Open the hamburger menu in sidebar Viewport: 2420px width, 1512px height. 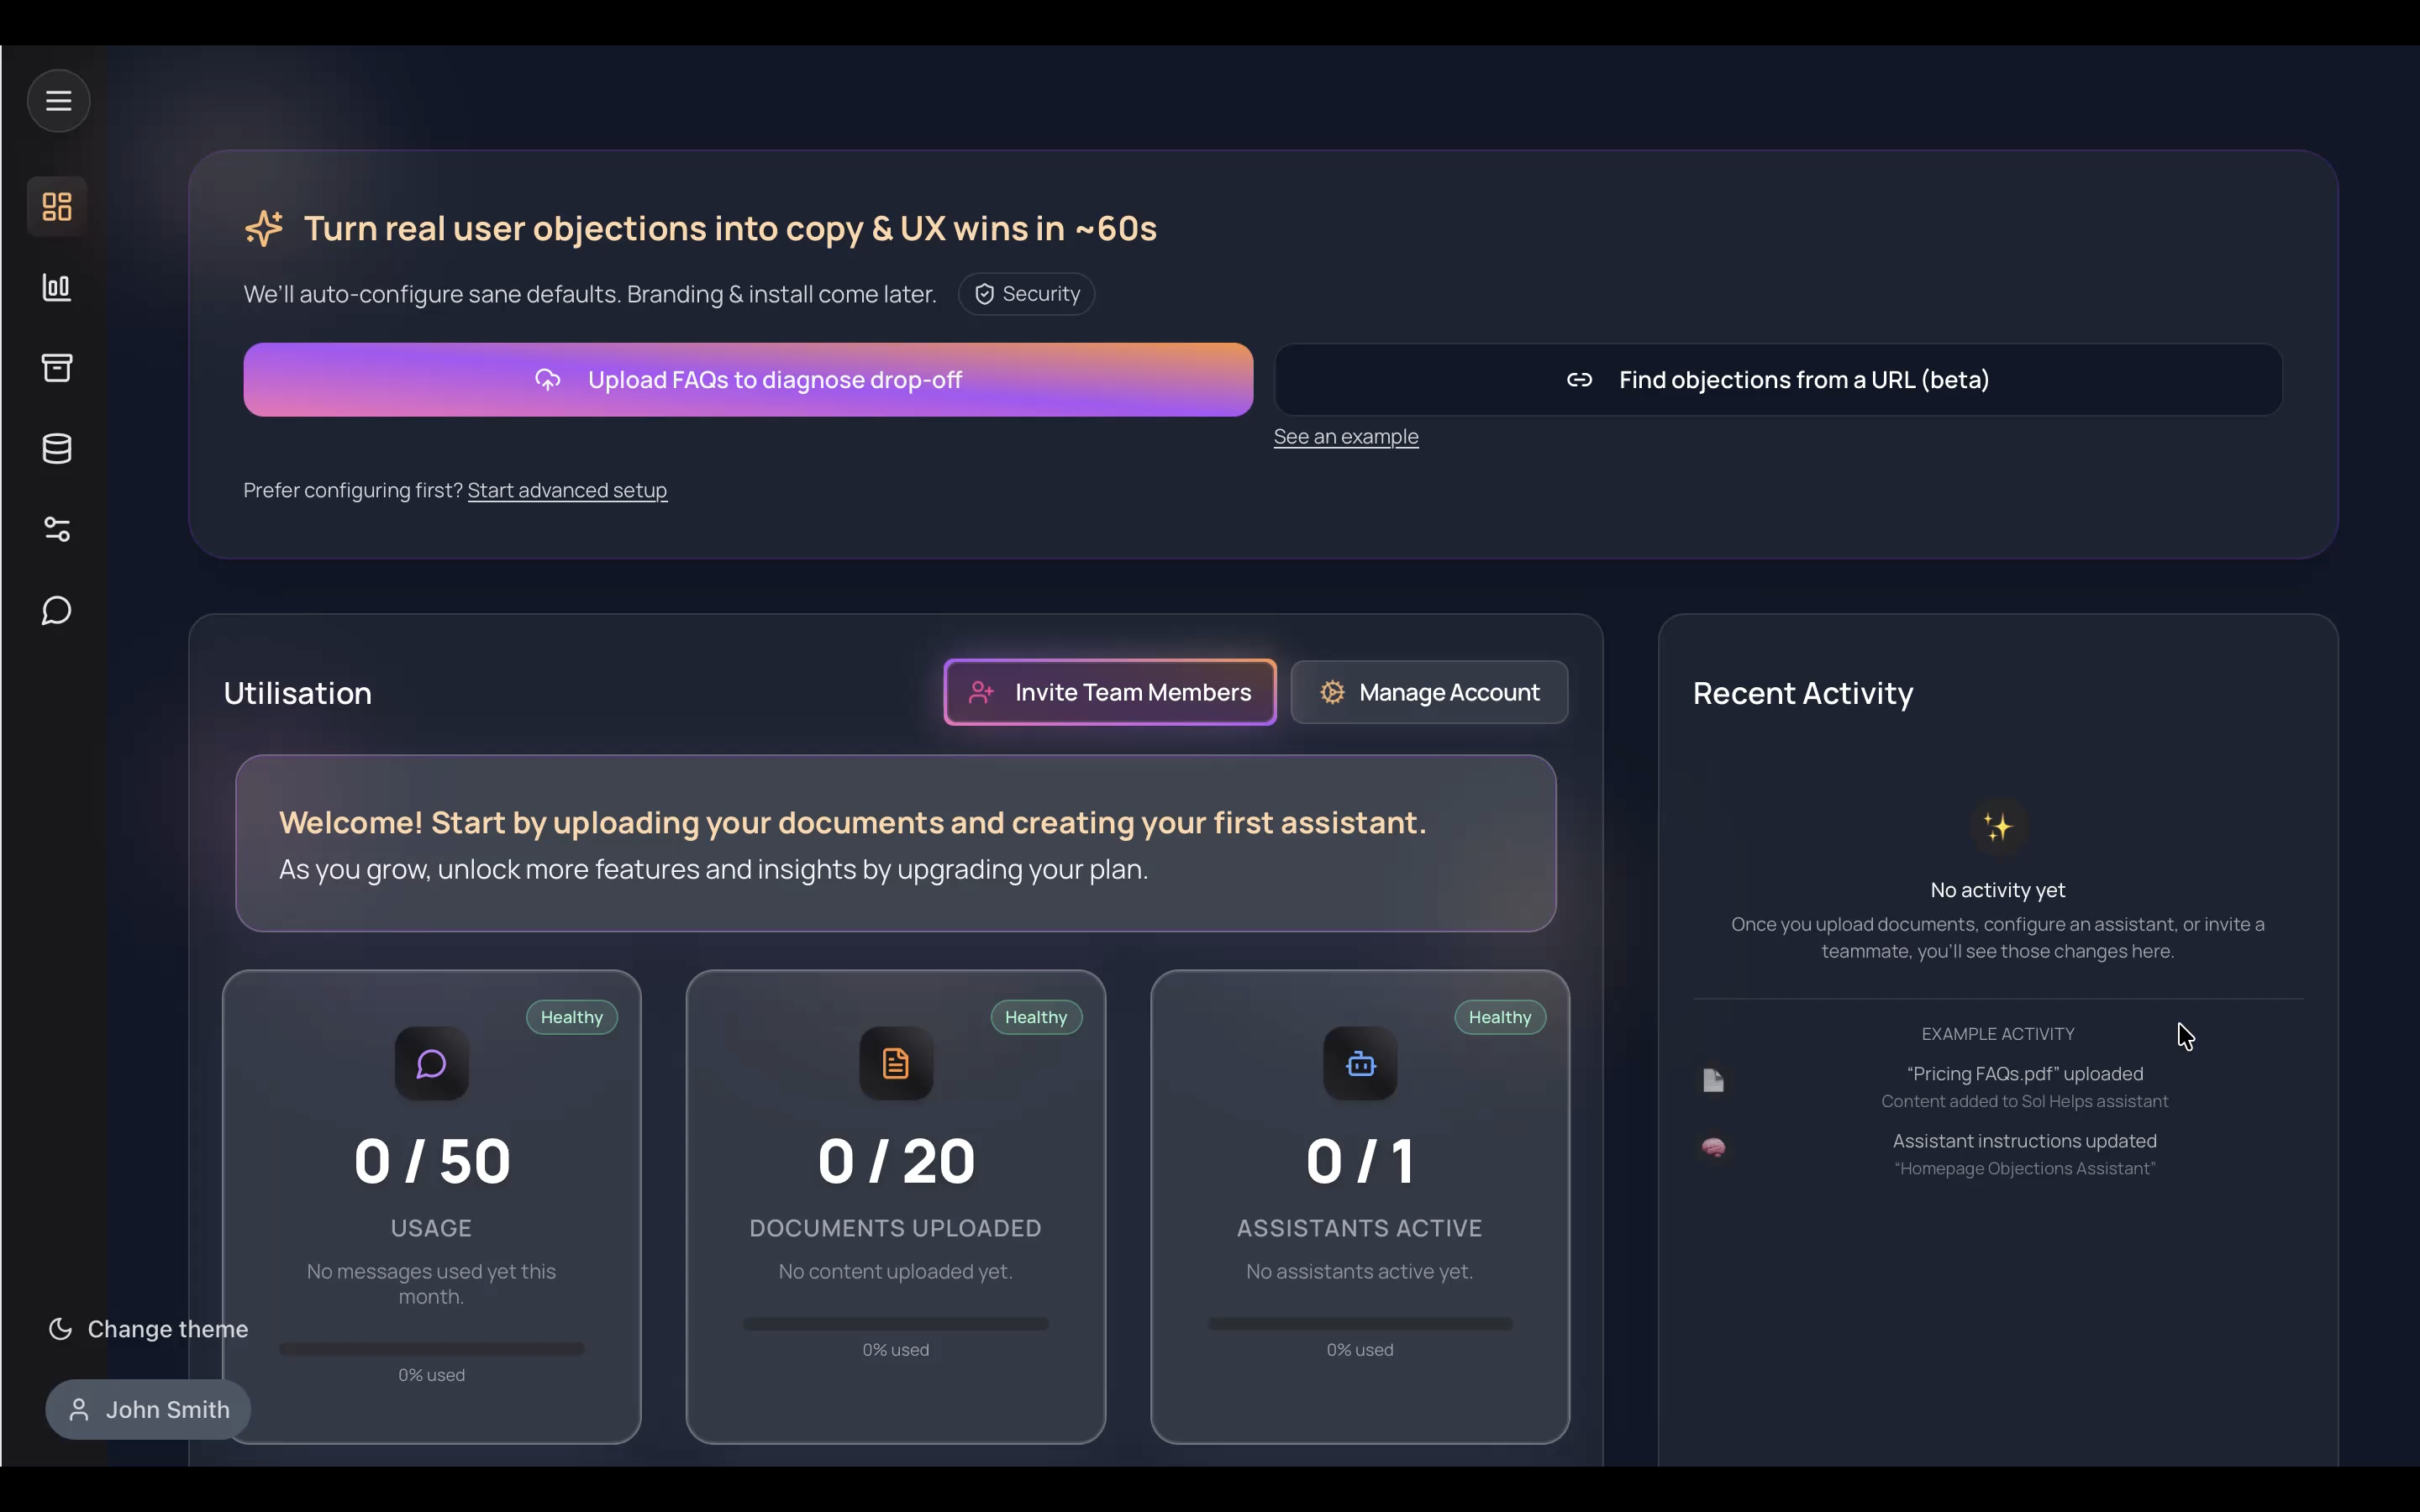coord(58,101)
